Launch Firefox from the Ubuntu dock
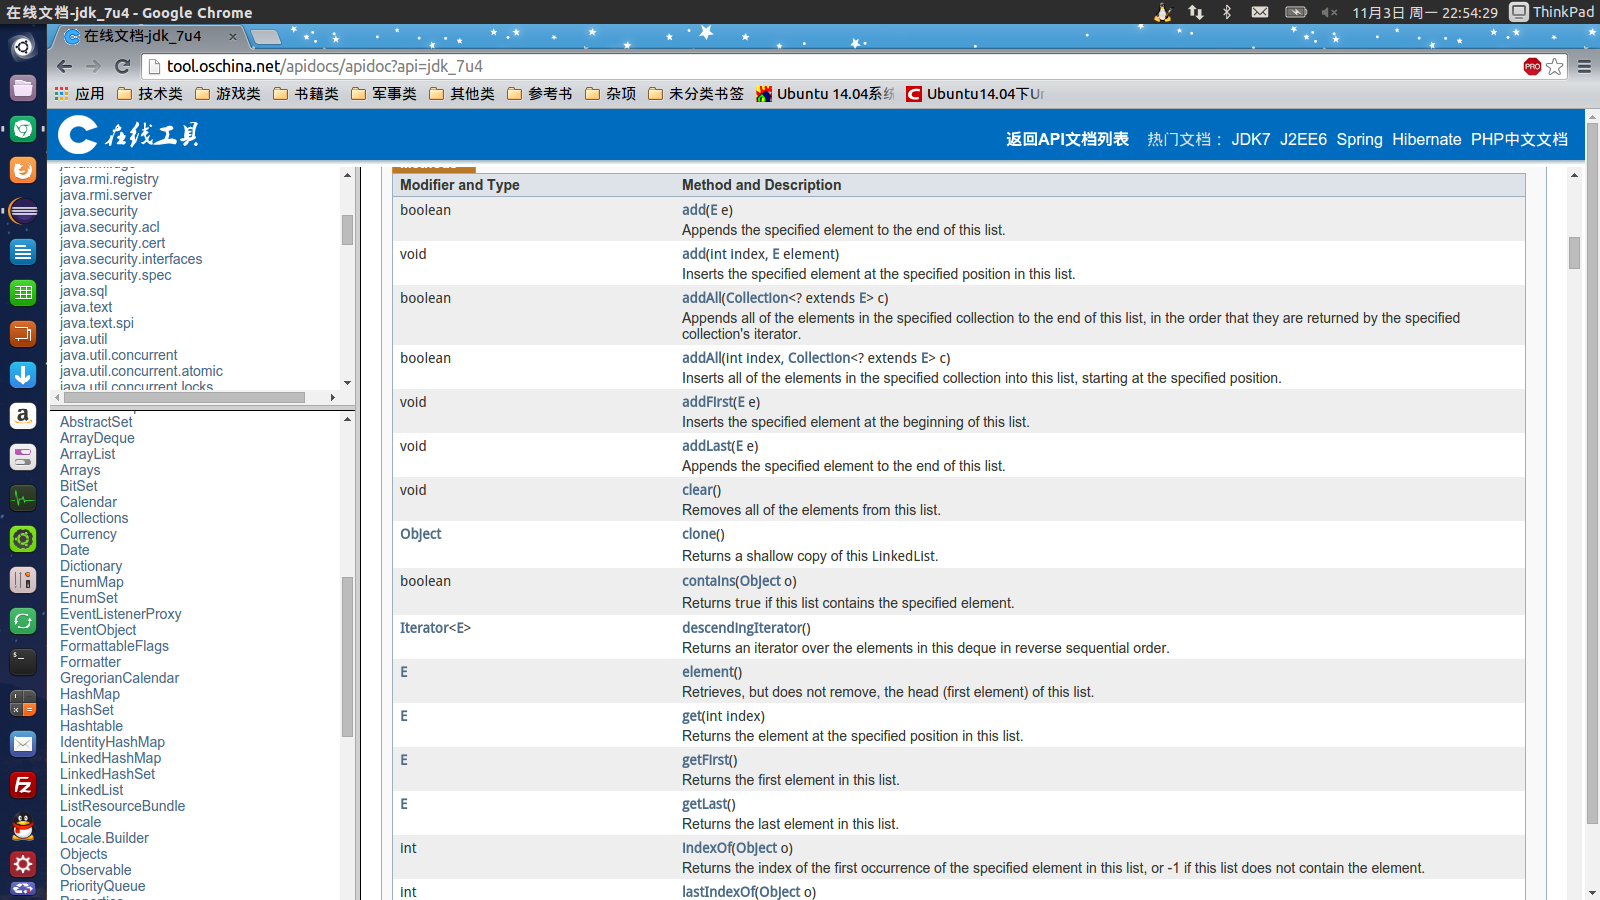The height and width of the screenshot is (900, 1600). coord(23,170)
